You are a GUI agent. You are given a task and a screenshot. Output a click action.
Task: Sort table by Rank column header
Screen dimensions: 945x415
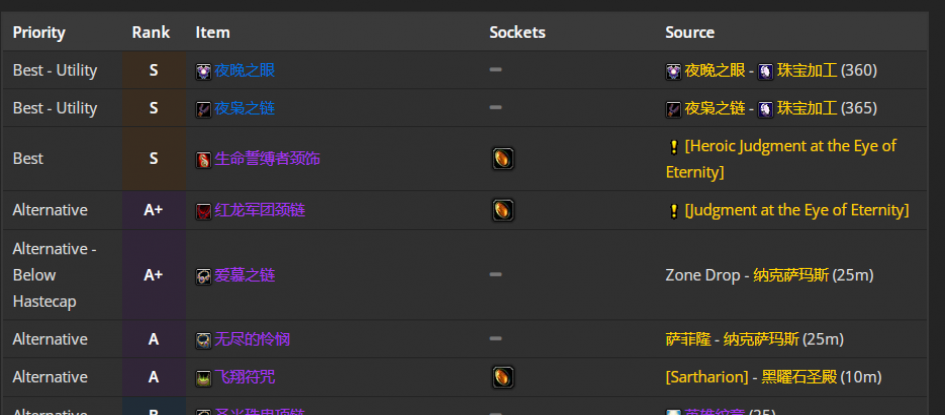151,32
